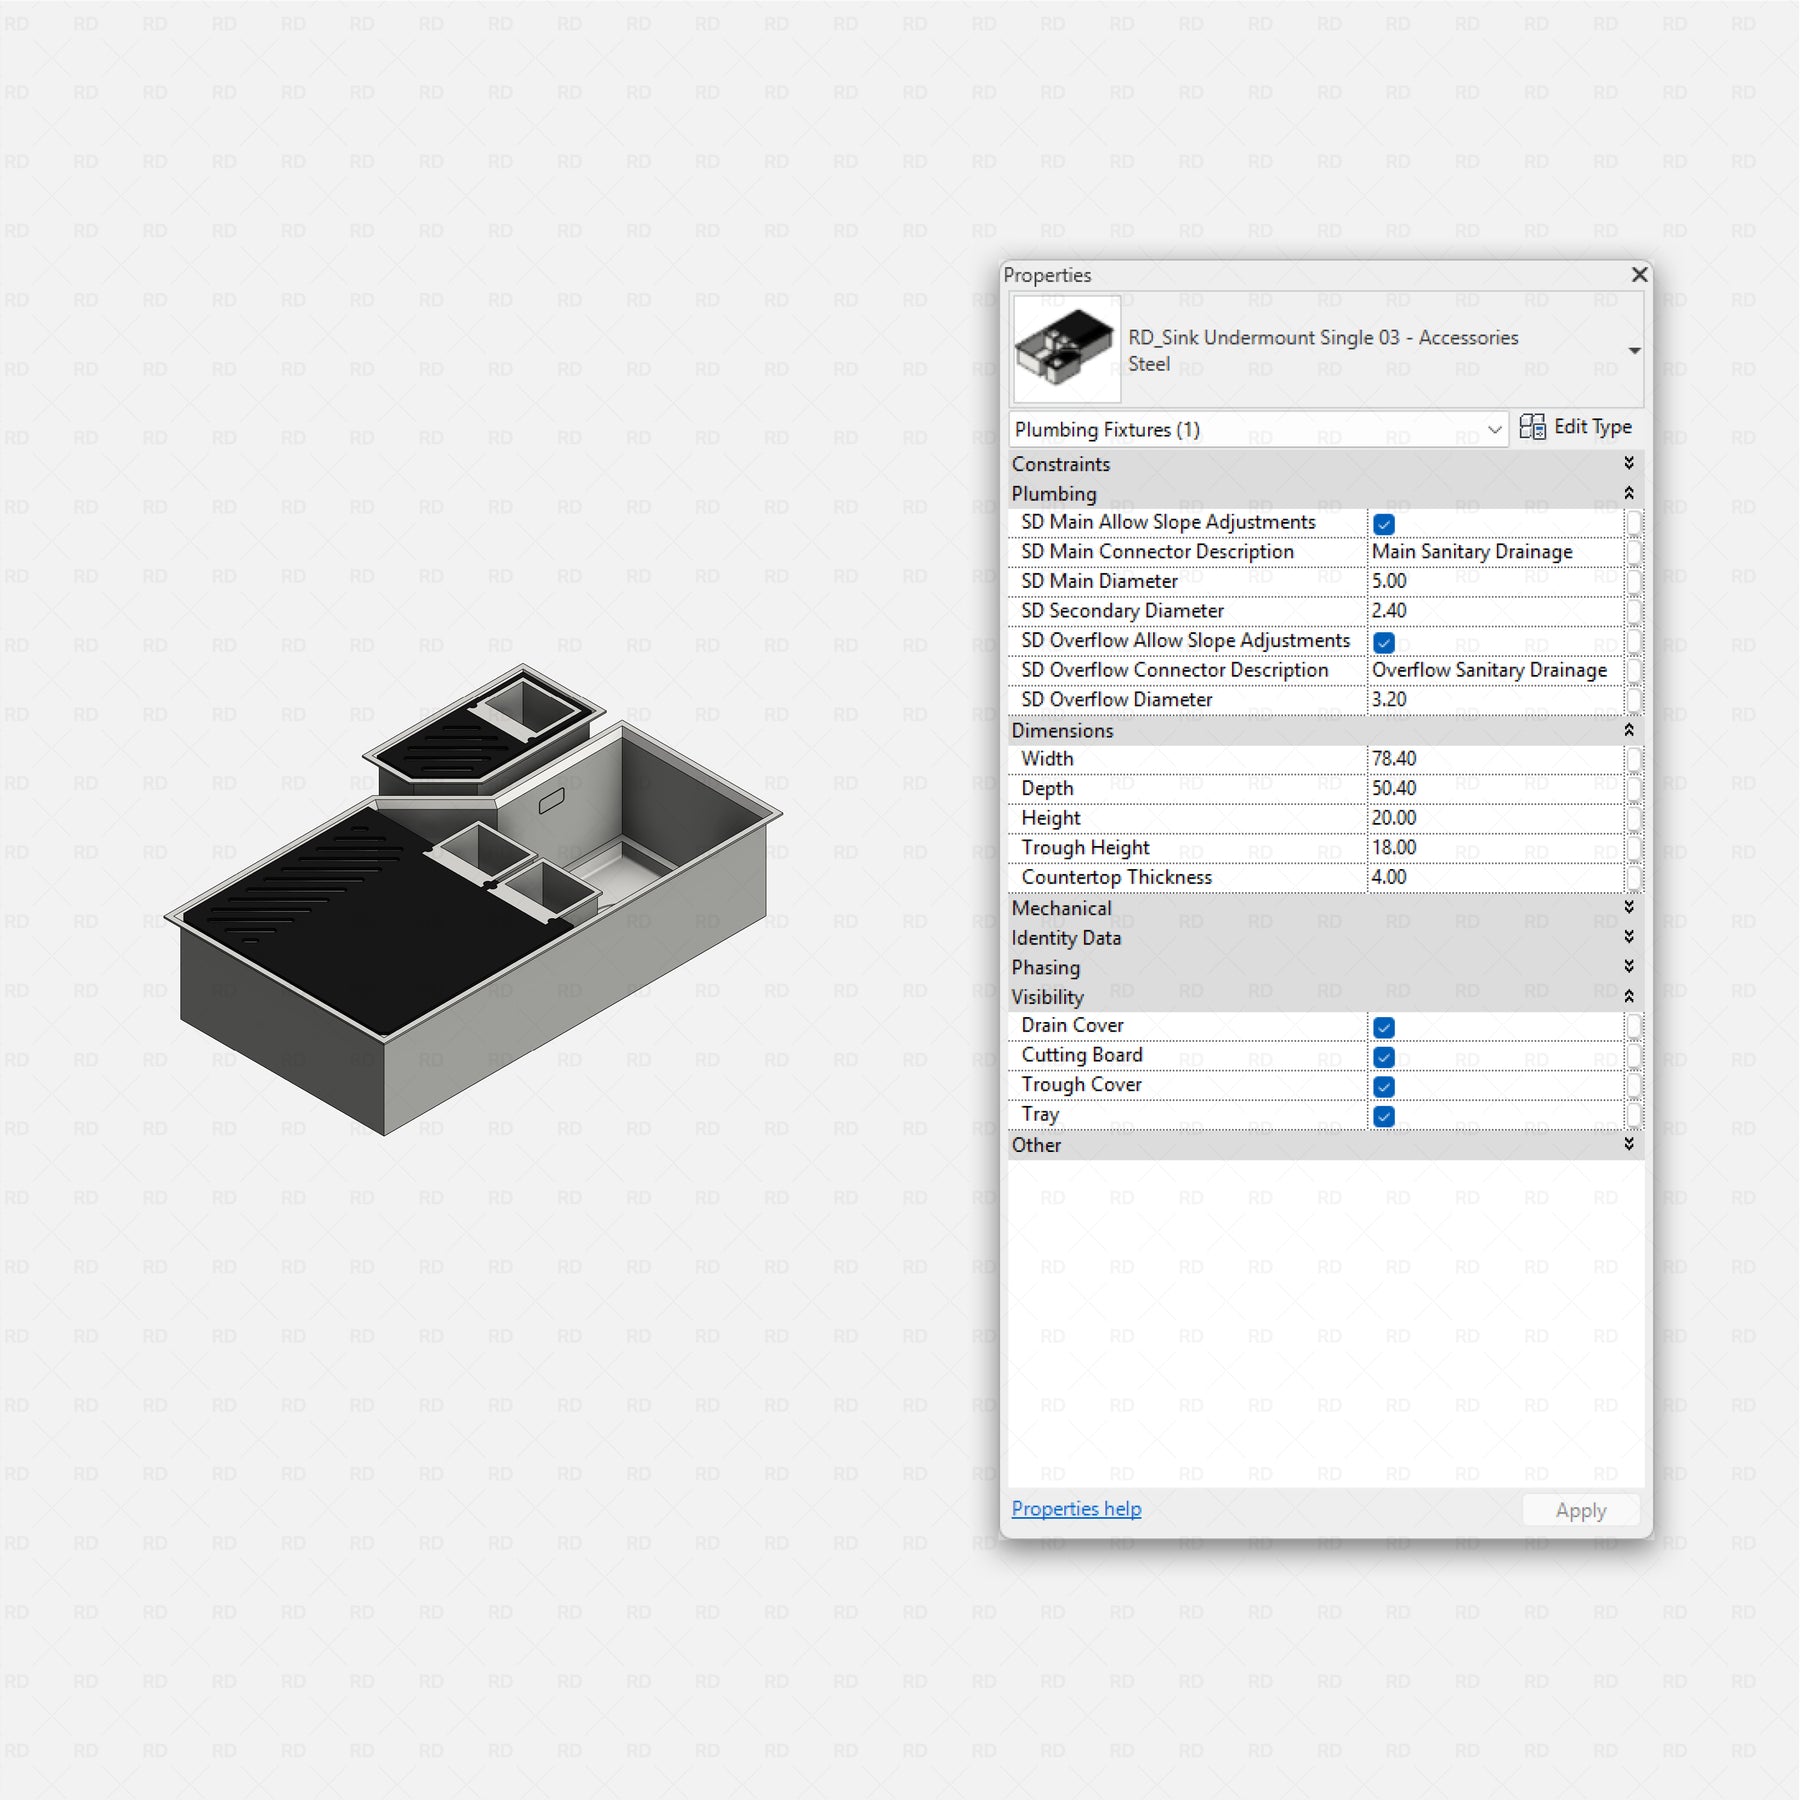The image size is (1800, 1800).
Task: Expand the Other section
Action: [1628, 1144]
